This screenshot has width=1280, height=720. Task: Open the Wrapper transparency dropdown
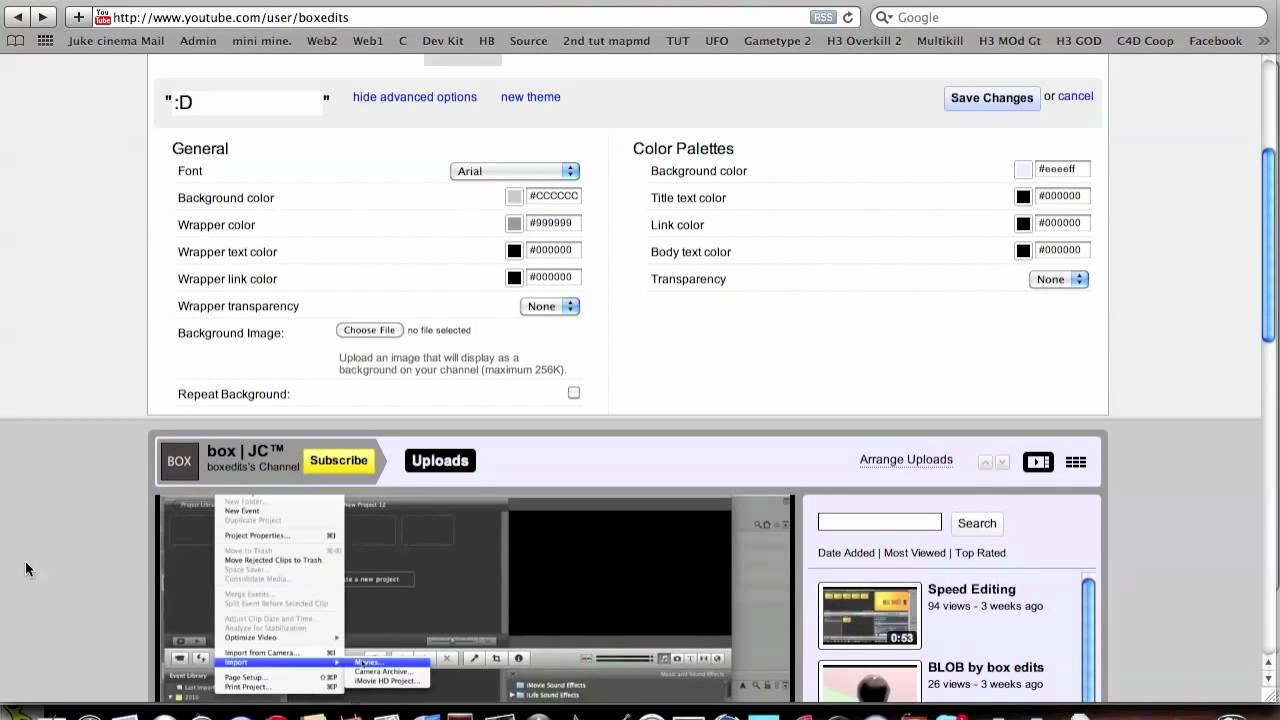coord(550,306)
